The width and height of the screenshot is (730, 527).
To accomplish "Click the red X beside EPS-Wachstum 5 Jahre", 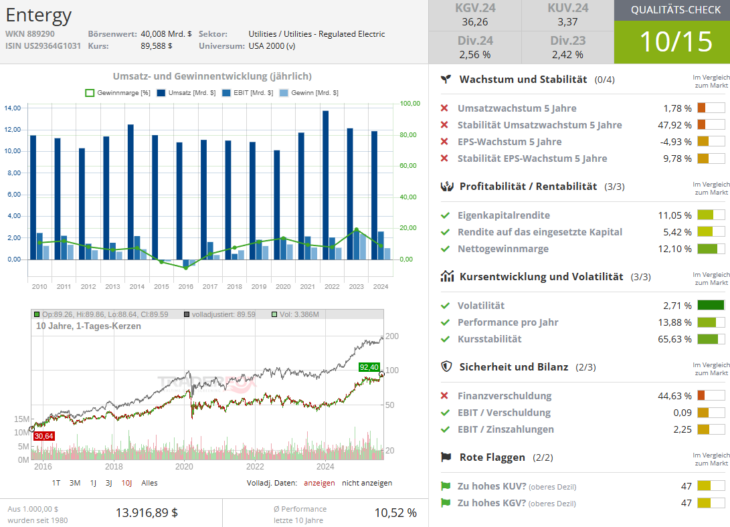I will click(445, 142).
